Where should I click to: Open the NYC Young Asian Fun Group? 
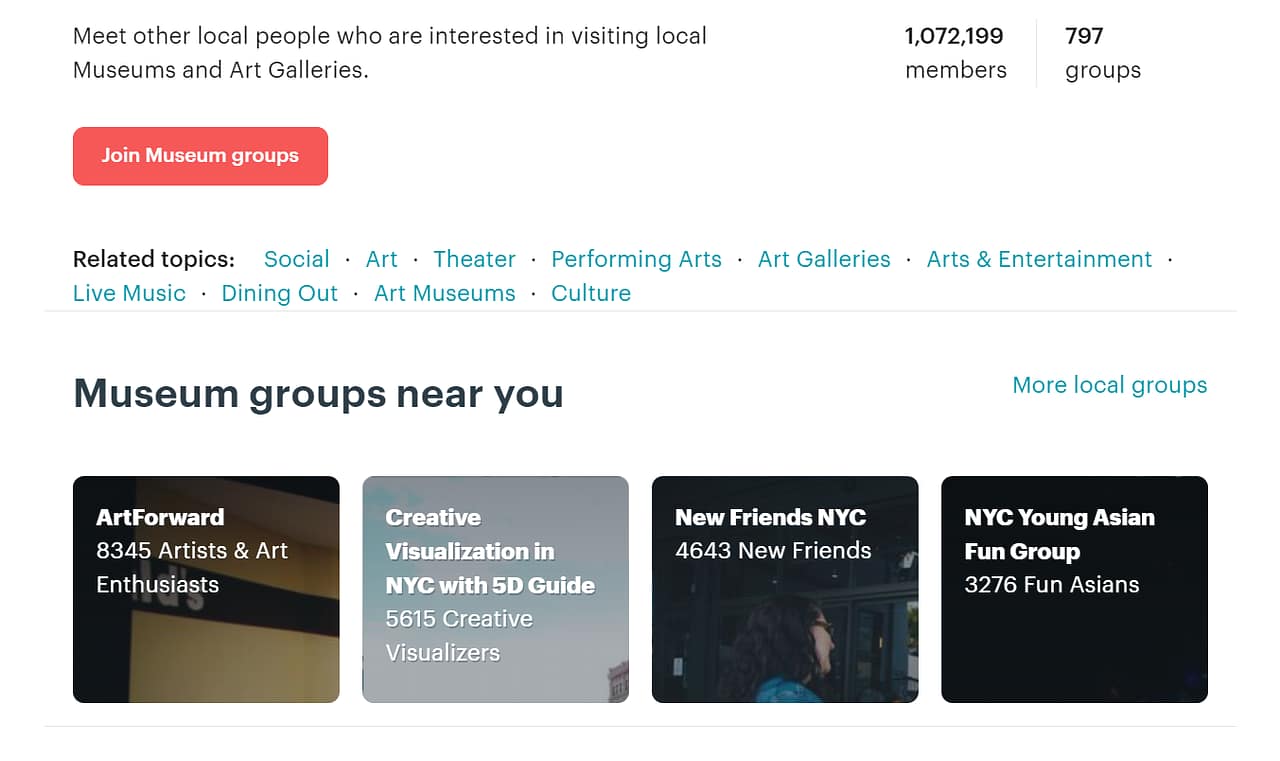(x=1074, y=589)
